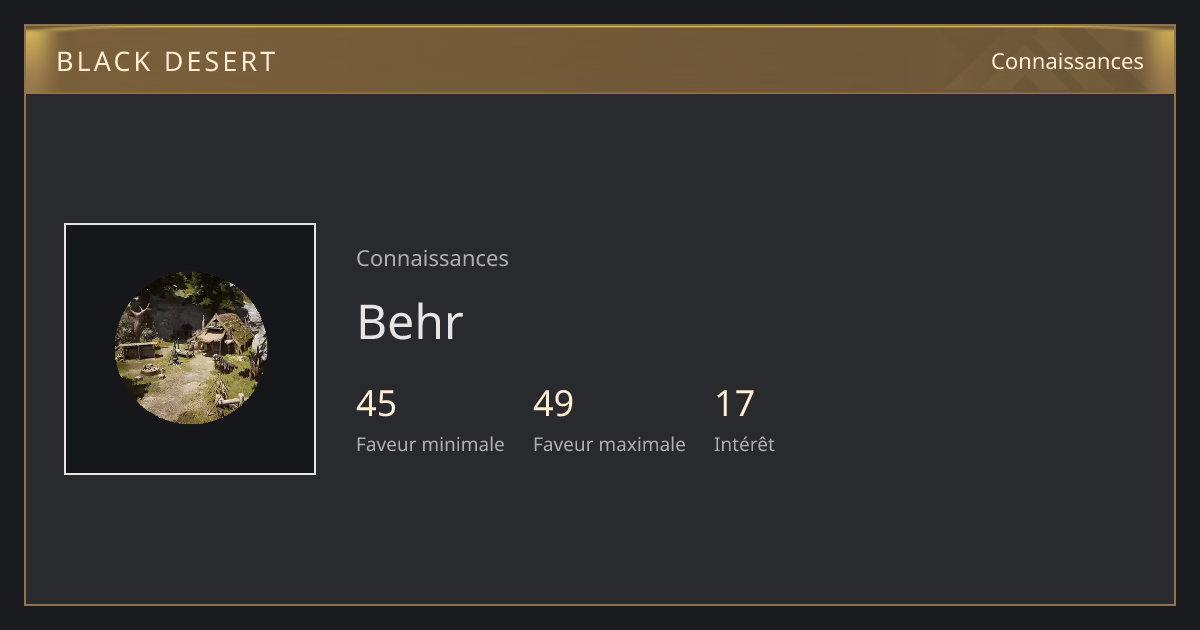This screenshot has height=630, width=1200.
Task: Click the white-bordered image frame around thumbnail
Action: click(x=190, y=349)
